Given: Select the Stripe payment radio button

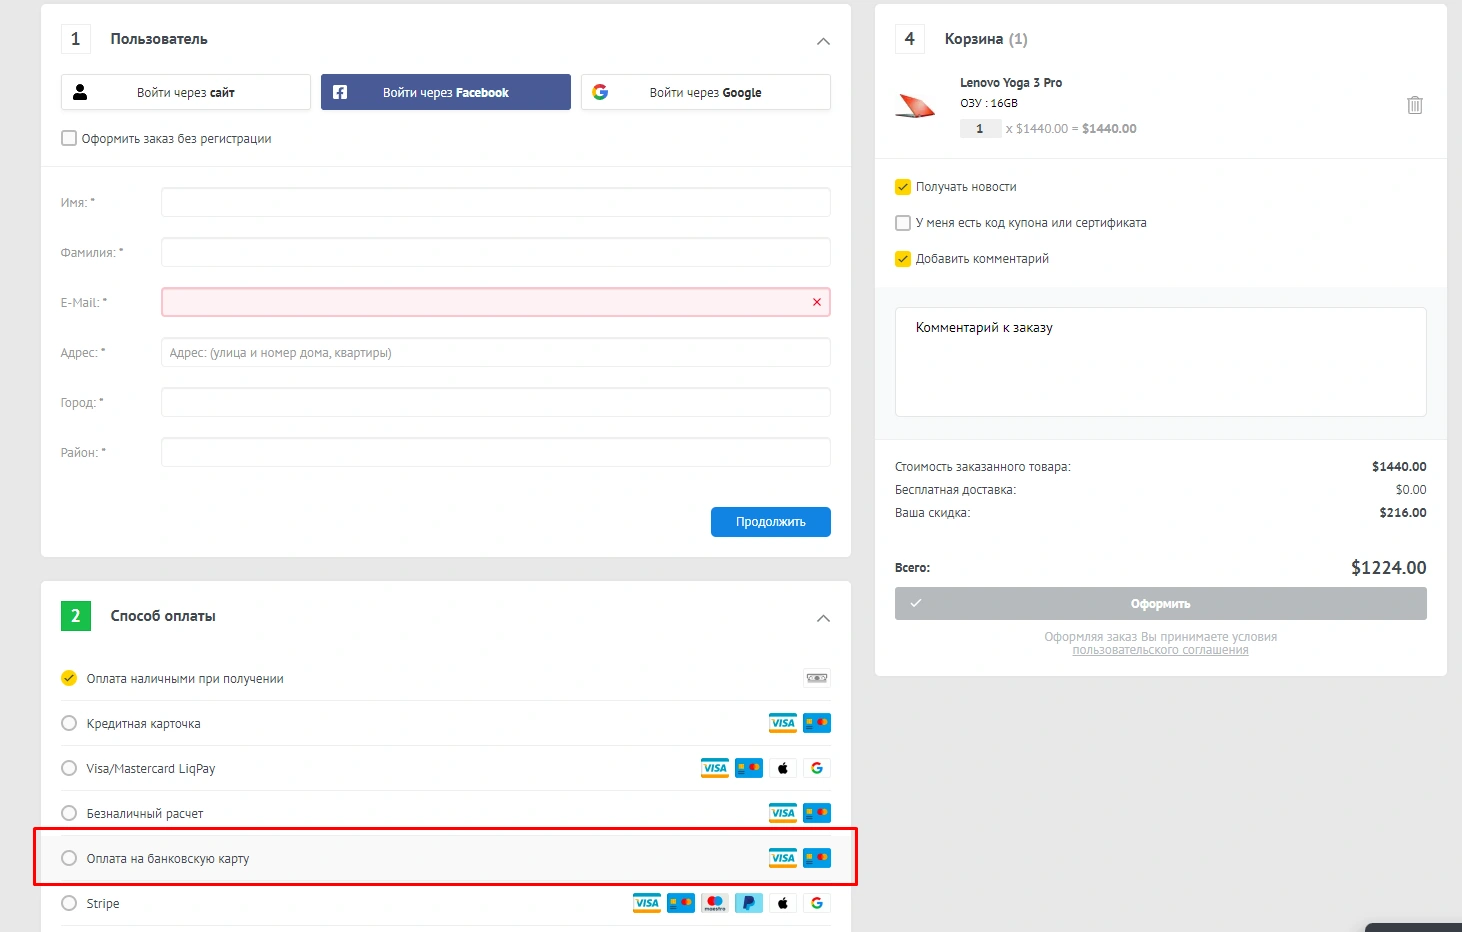Looking at the screenshot, I should coord(69,903).
